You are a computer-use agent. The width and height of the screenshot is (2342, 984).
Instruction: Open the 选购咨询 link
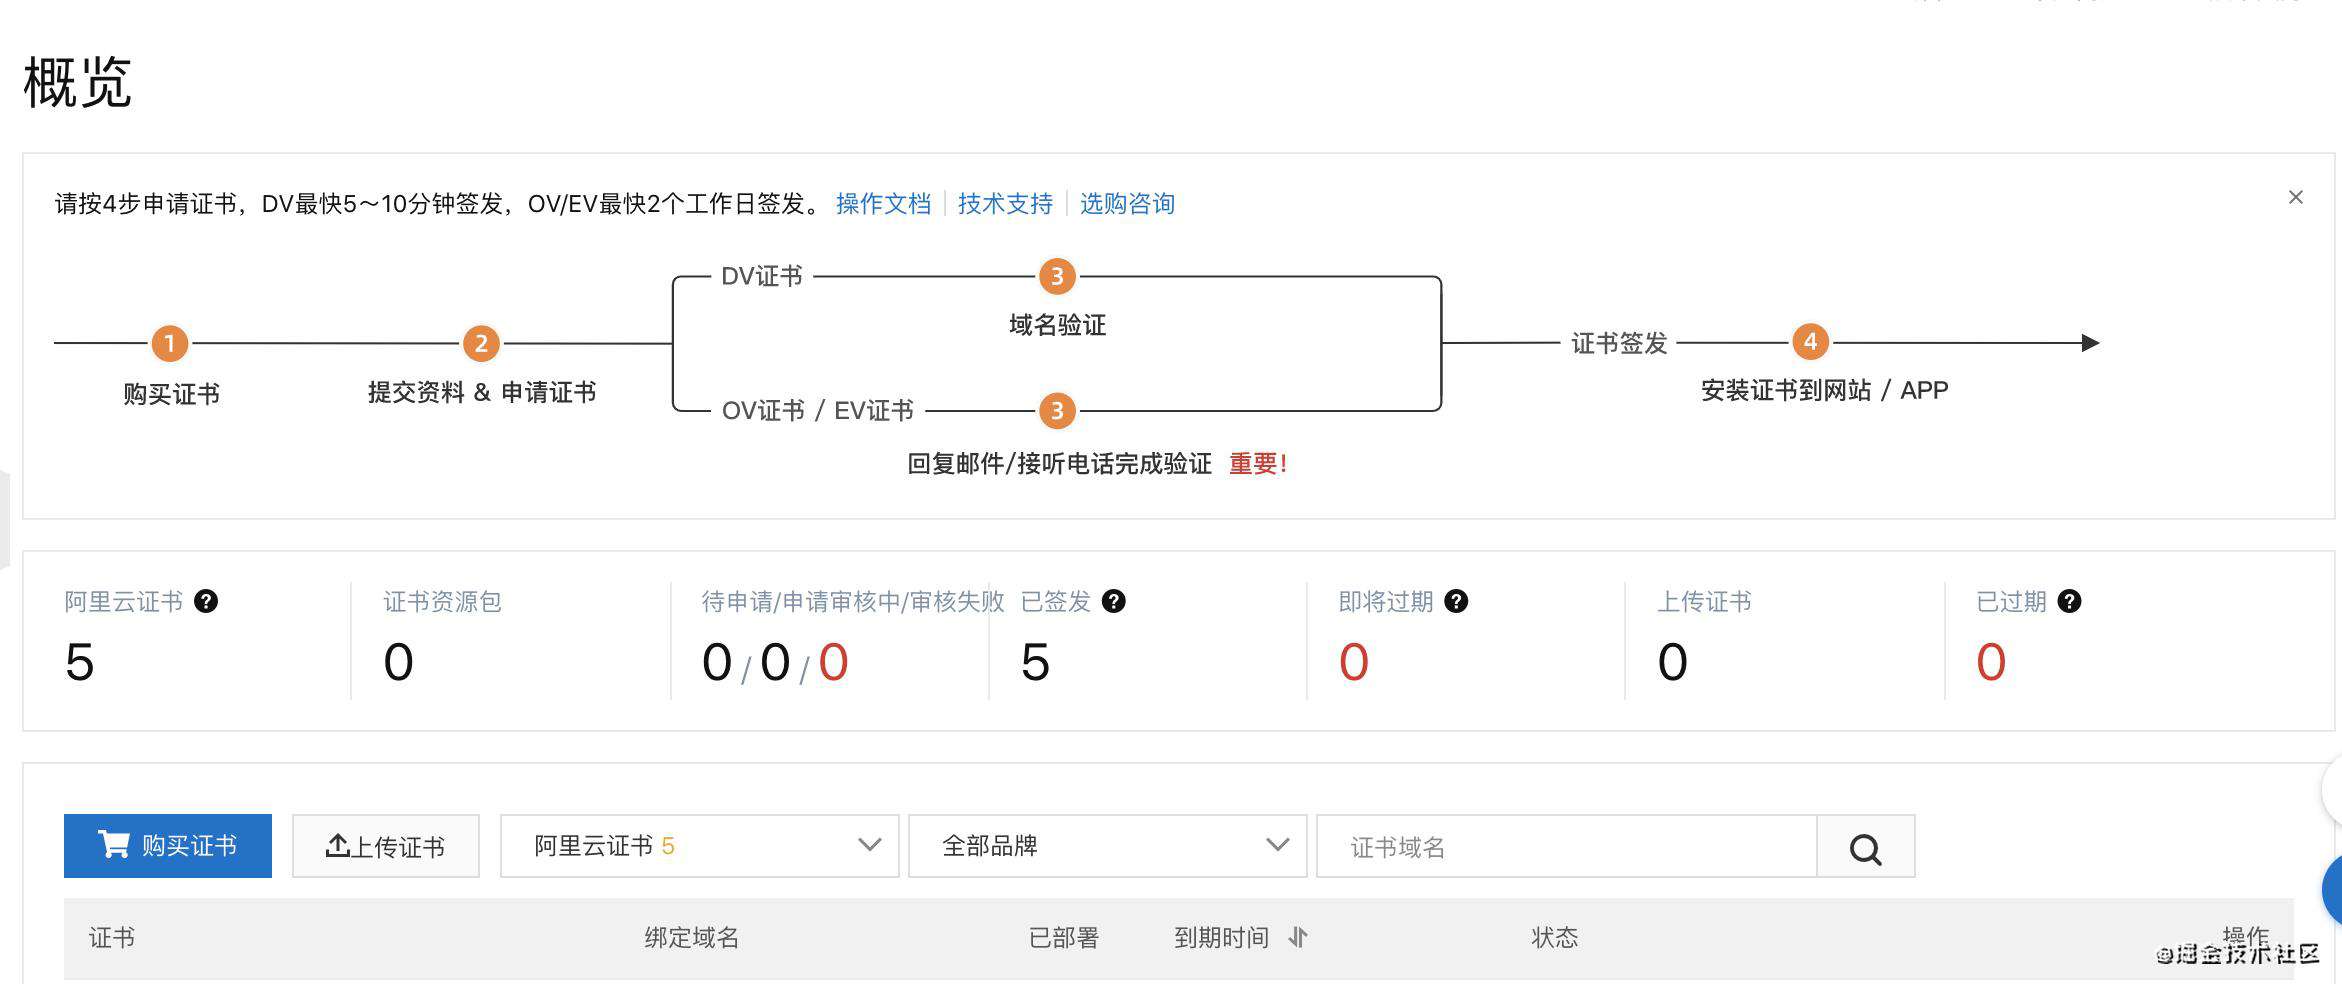[x=1127, y=204]
